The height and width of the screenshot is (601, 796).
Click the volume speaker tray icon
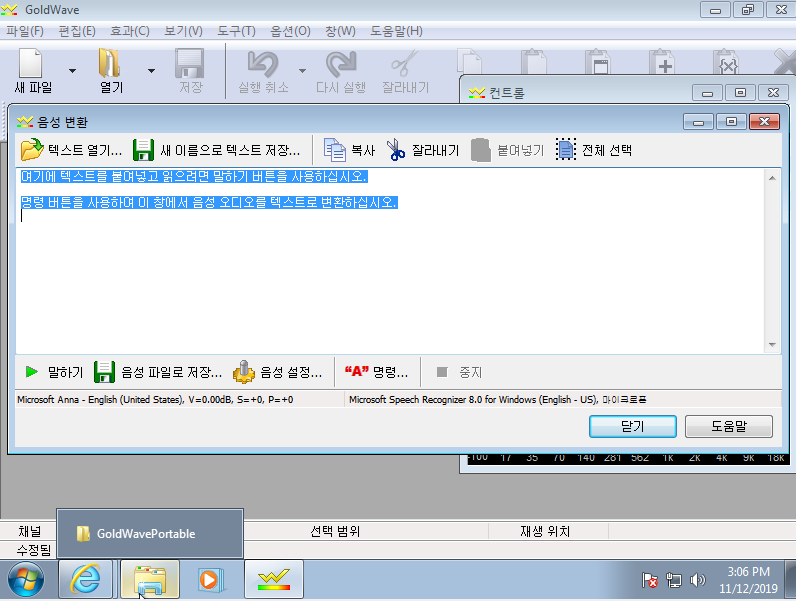pyautogui.click(x=698, y=580)
